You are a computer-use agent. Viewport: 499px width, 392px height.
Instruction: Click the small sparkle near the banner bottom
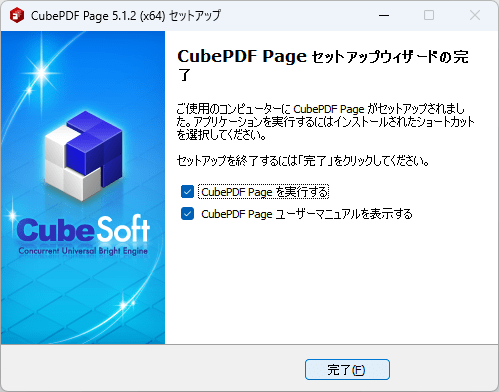click(x=124, y=305)
